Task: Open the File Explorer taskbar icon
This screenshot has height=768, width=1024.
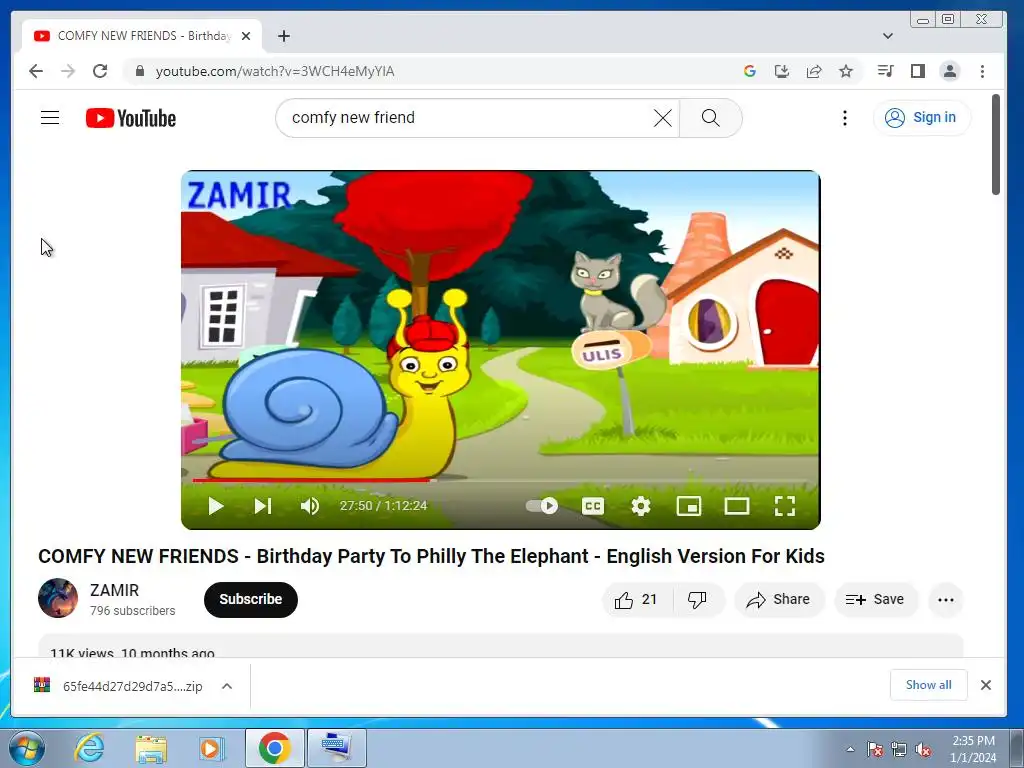Action: (151, 748)
